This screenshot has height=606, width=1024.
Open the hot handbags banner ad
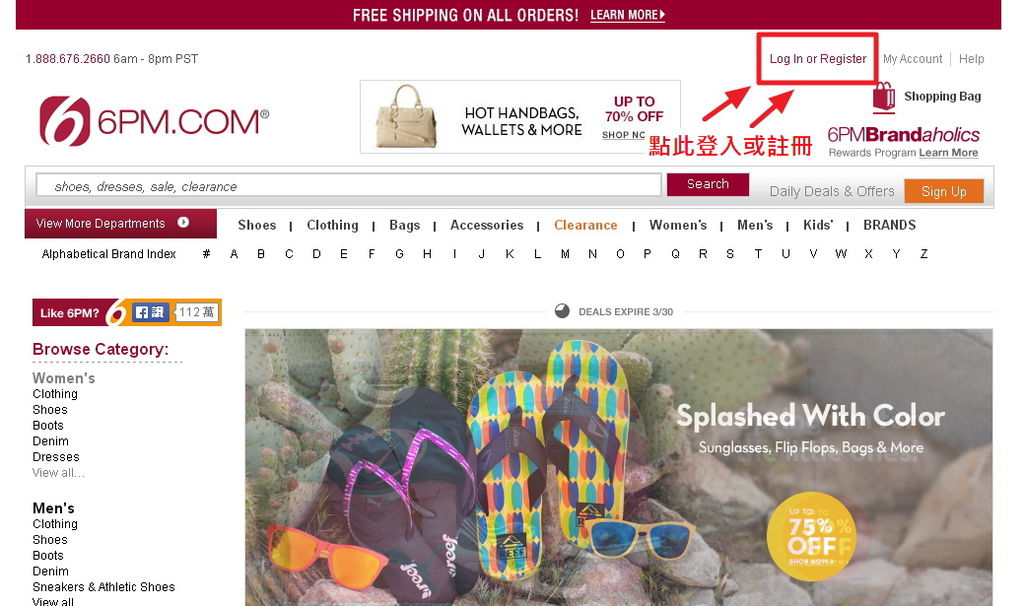(520, 118)
